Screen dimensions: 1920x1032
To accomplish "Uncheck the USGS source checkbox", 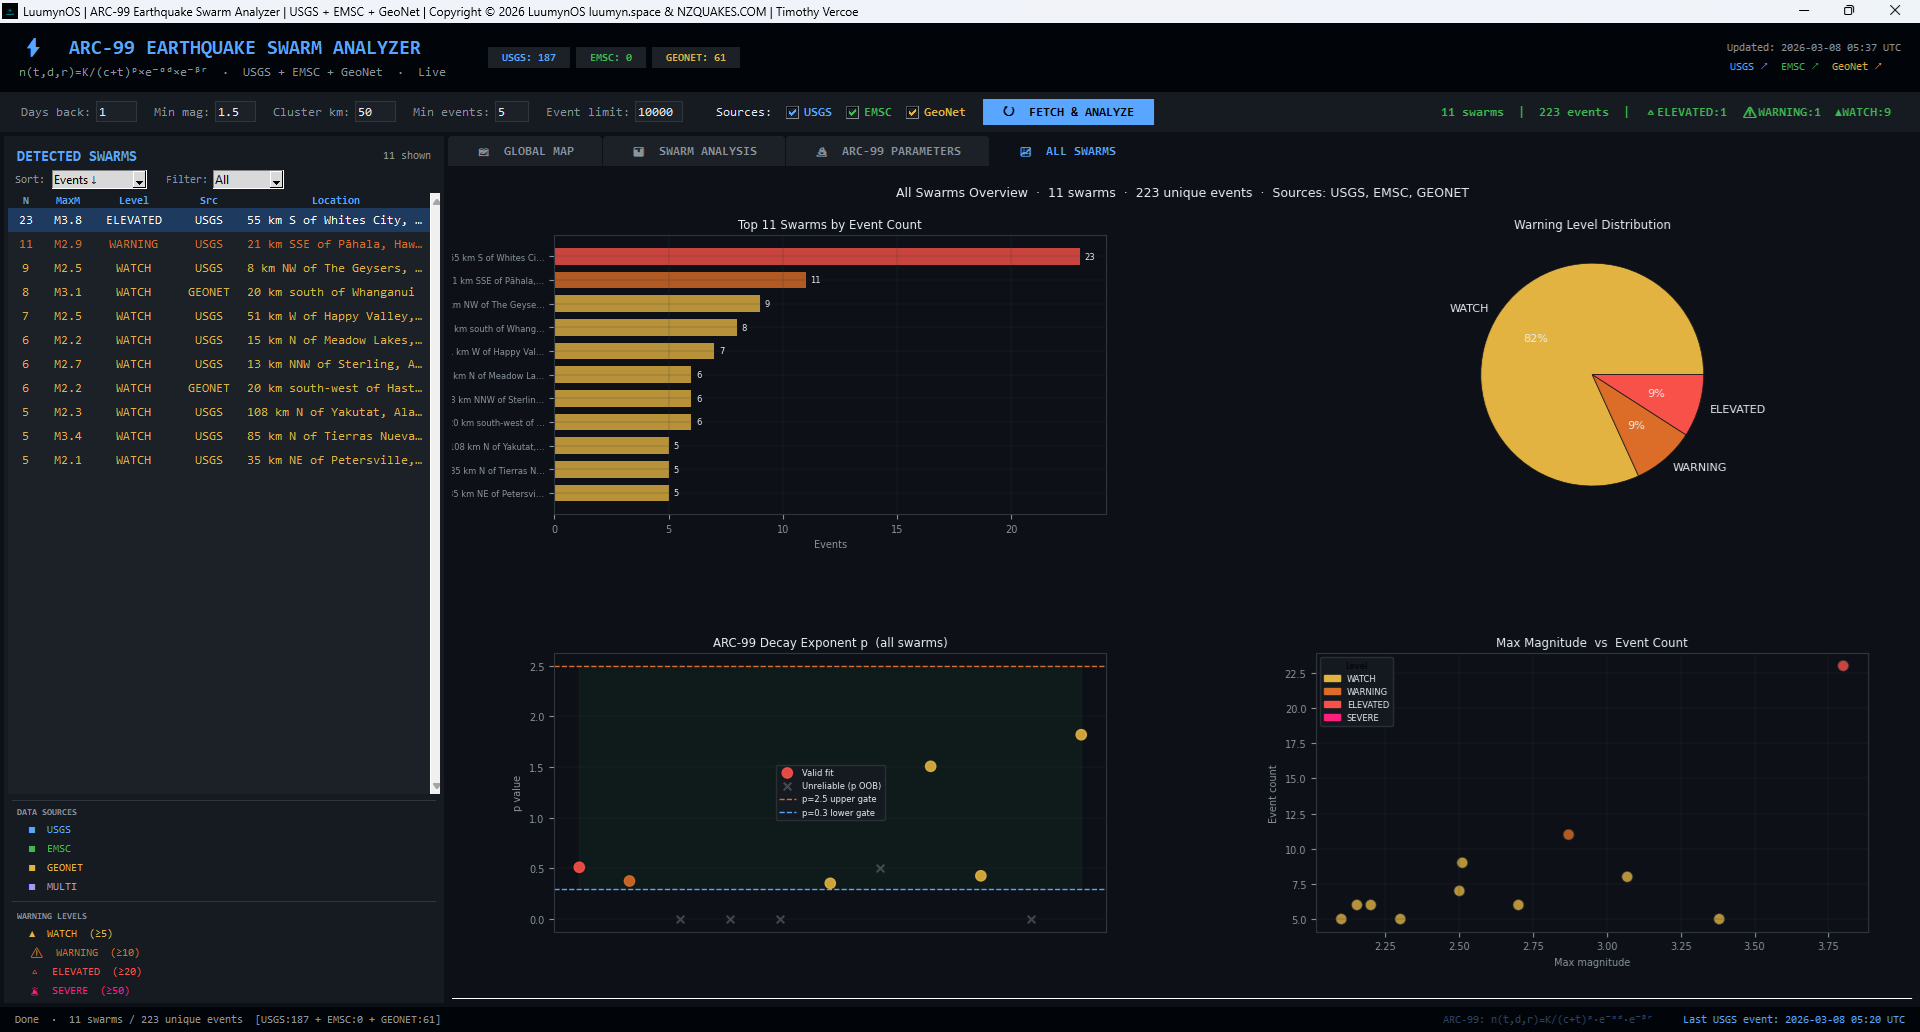I will (x=792, y=113).
